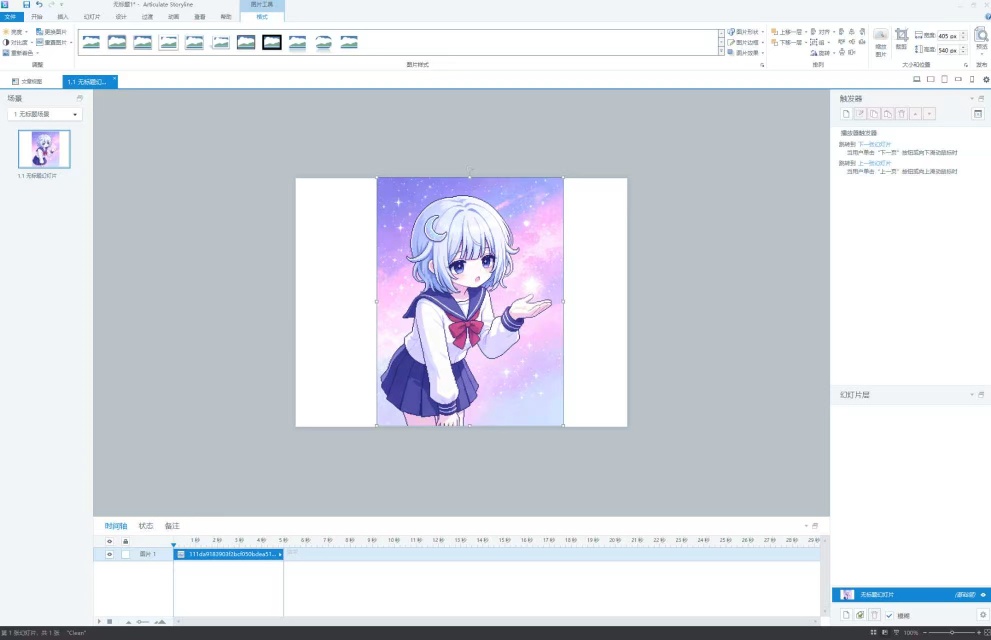Switch to the 开始 ribbon tab
Viewport: 991px width, 640px height.
(37, 17)
